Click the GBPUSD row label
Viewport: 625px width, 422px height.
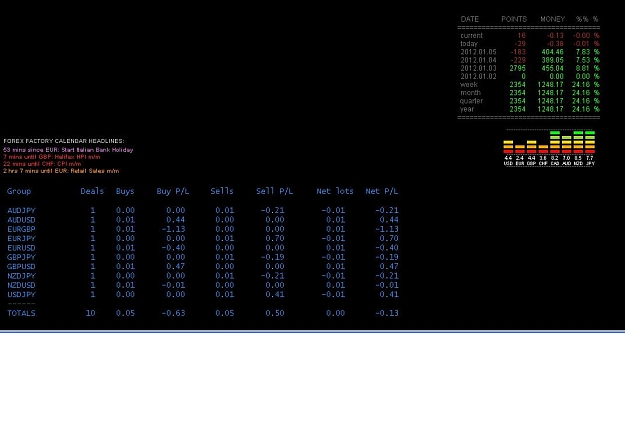click(x=22, y=266)
